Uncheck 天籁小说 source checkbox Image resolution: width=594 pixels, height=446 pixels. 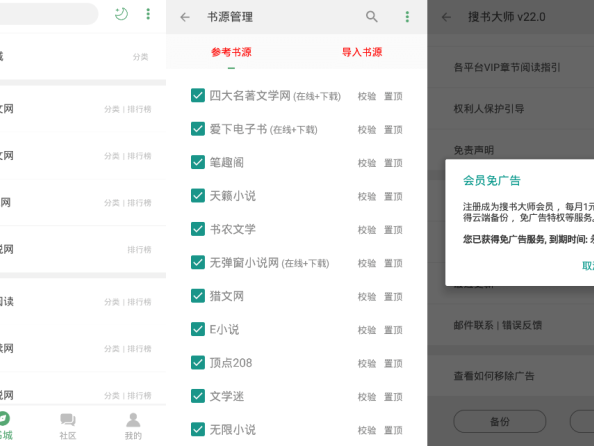[x=198, y=196]
